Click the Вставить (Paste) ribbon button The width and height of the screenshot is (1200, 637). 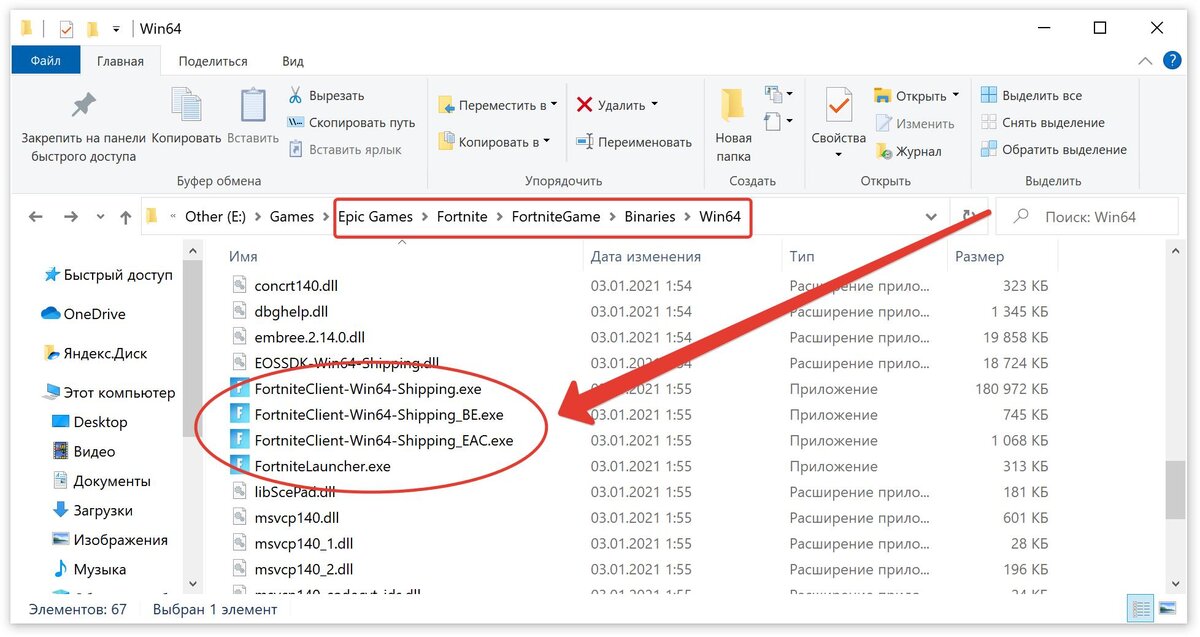click(x=253, y=117)
